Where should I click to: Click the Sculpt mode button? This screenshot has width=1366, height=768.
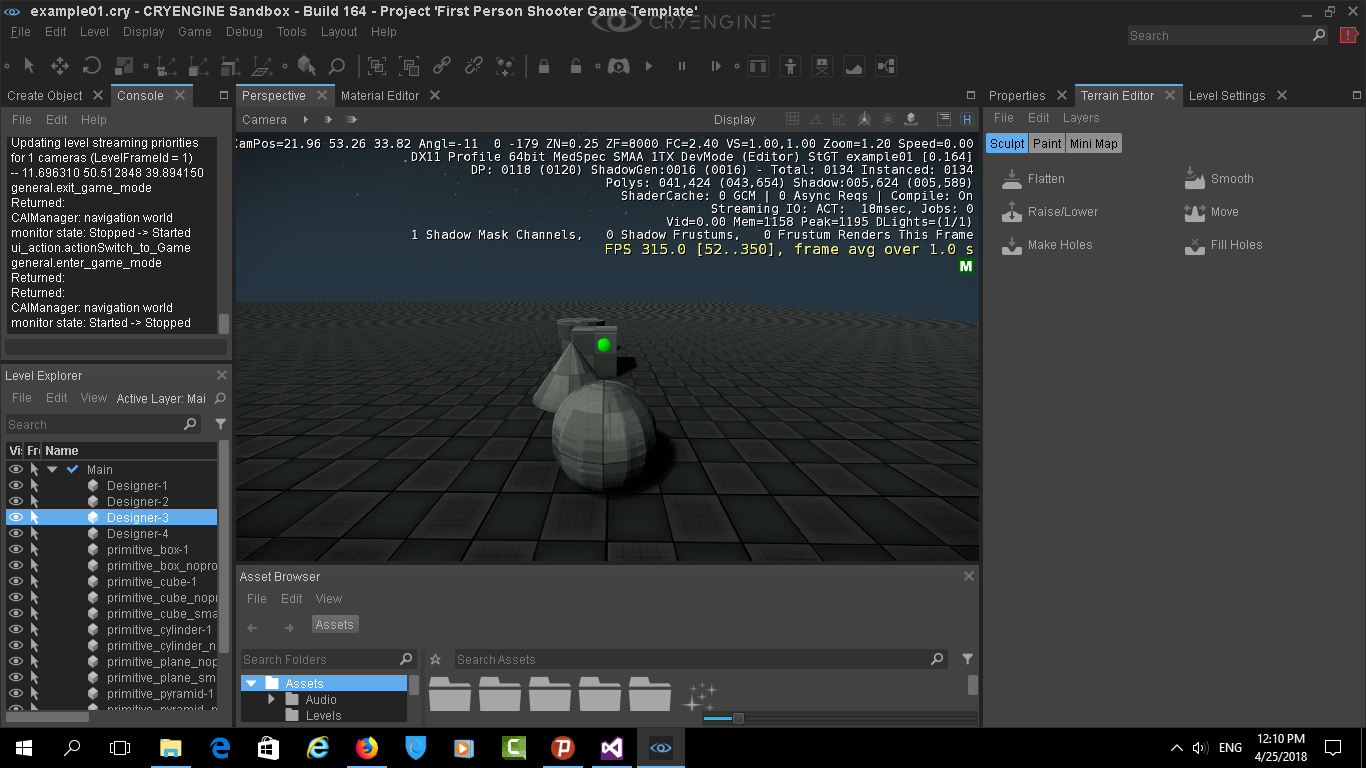(1007, 143)
